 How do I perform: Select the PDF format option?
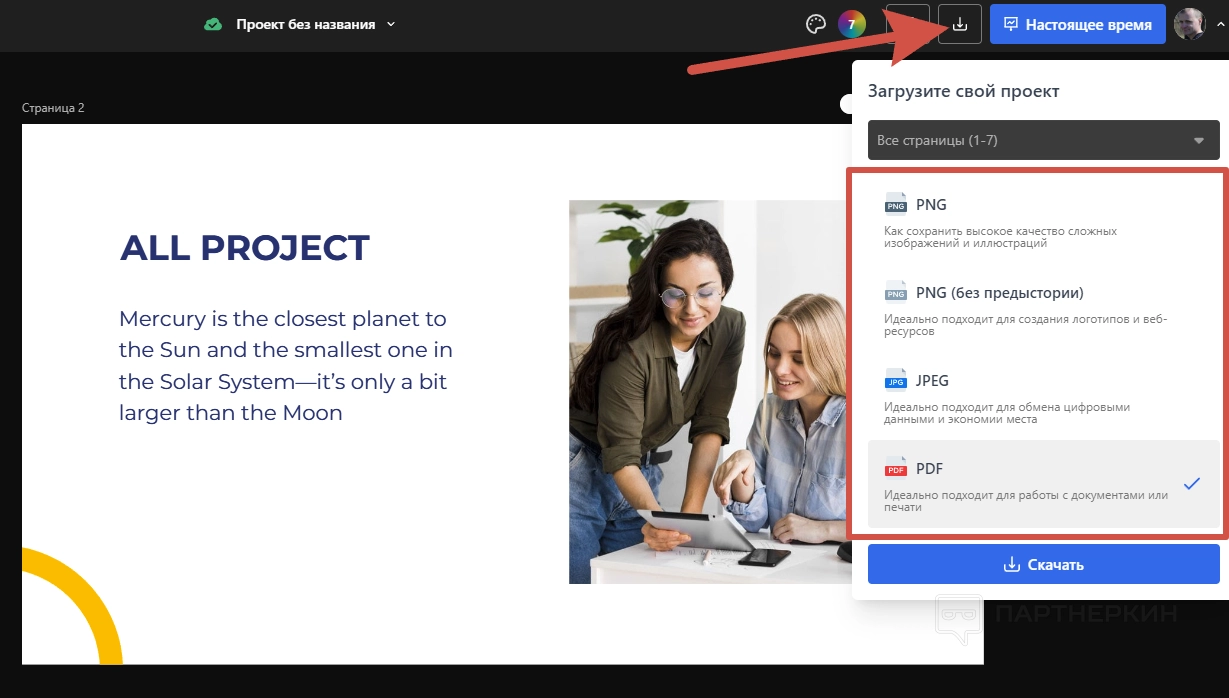pyautogui.click(x=1044, y=484)
